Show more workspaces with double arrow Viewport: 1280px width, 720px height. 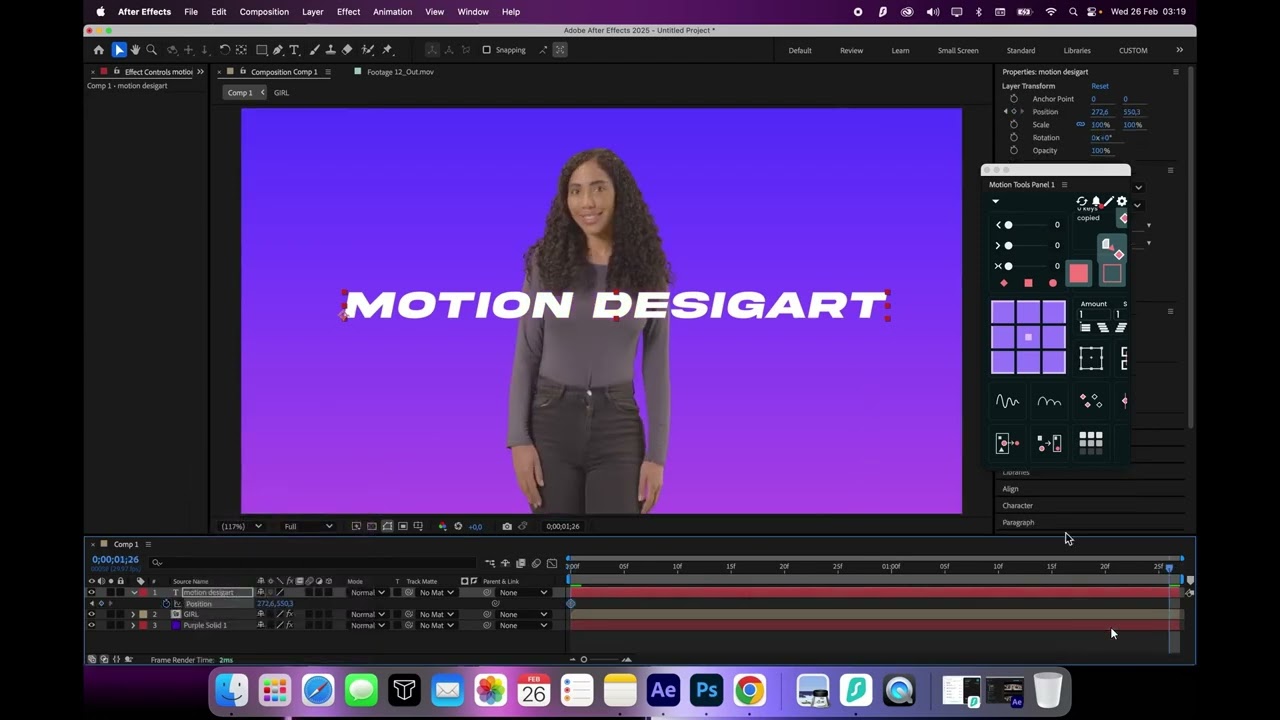coord(1179,50)
